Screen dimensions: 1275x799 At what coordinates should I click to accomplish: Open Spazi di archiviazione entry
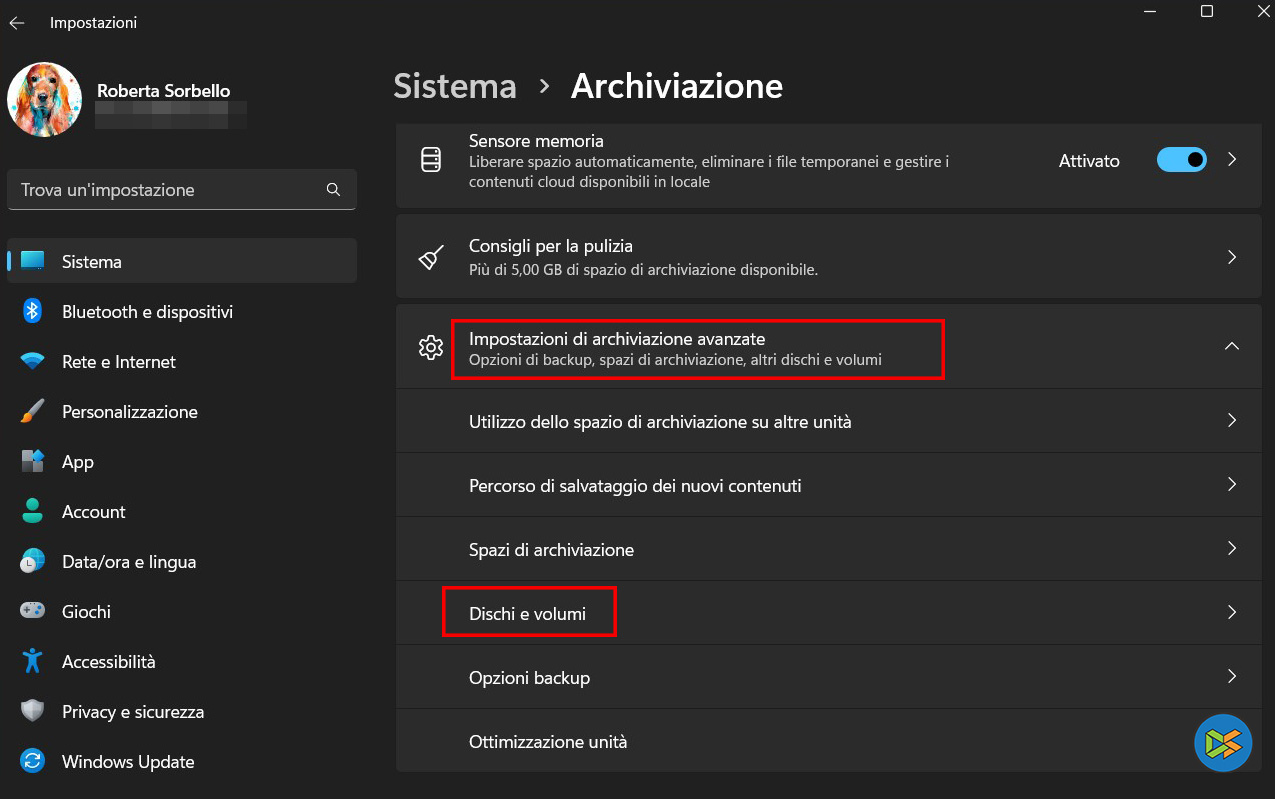(551, 549)
